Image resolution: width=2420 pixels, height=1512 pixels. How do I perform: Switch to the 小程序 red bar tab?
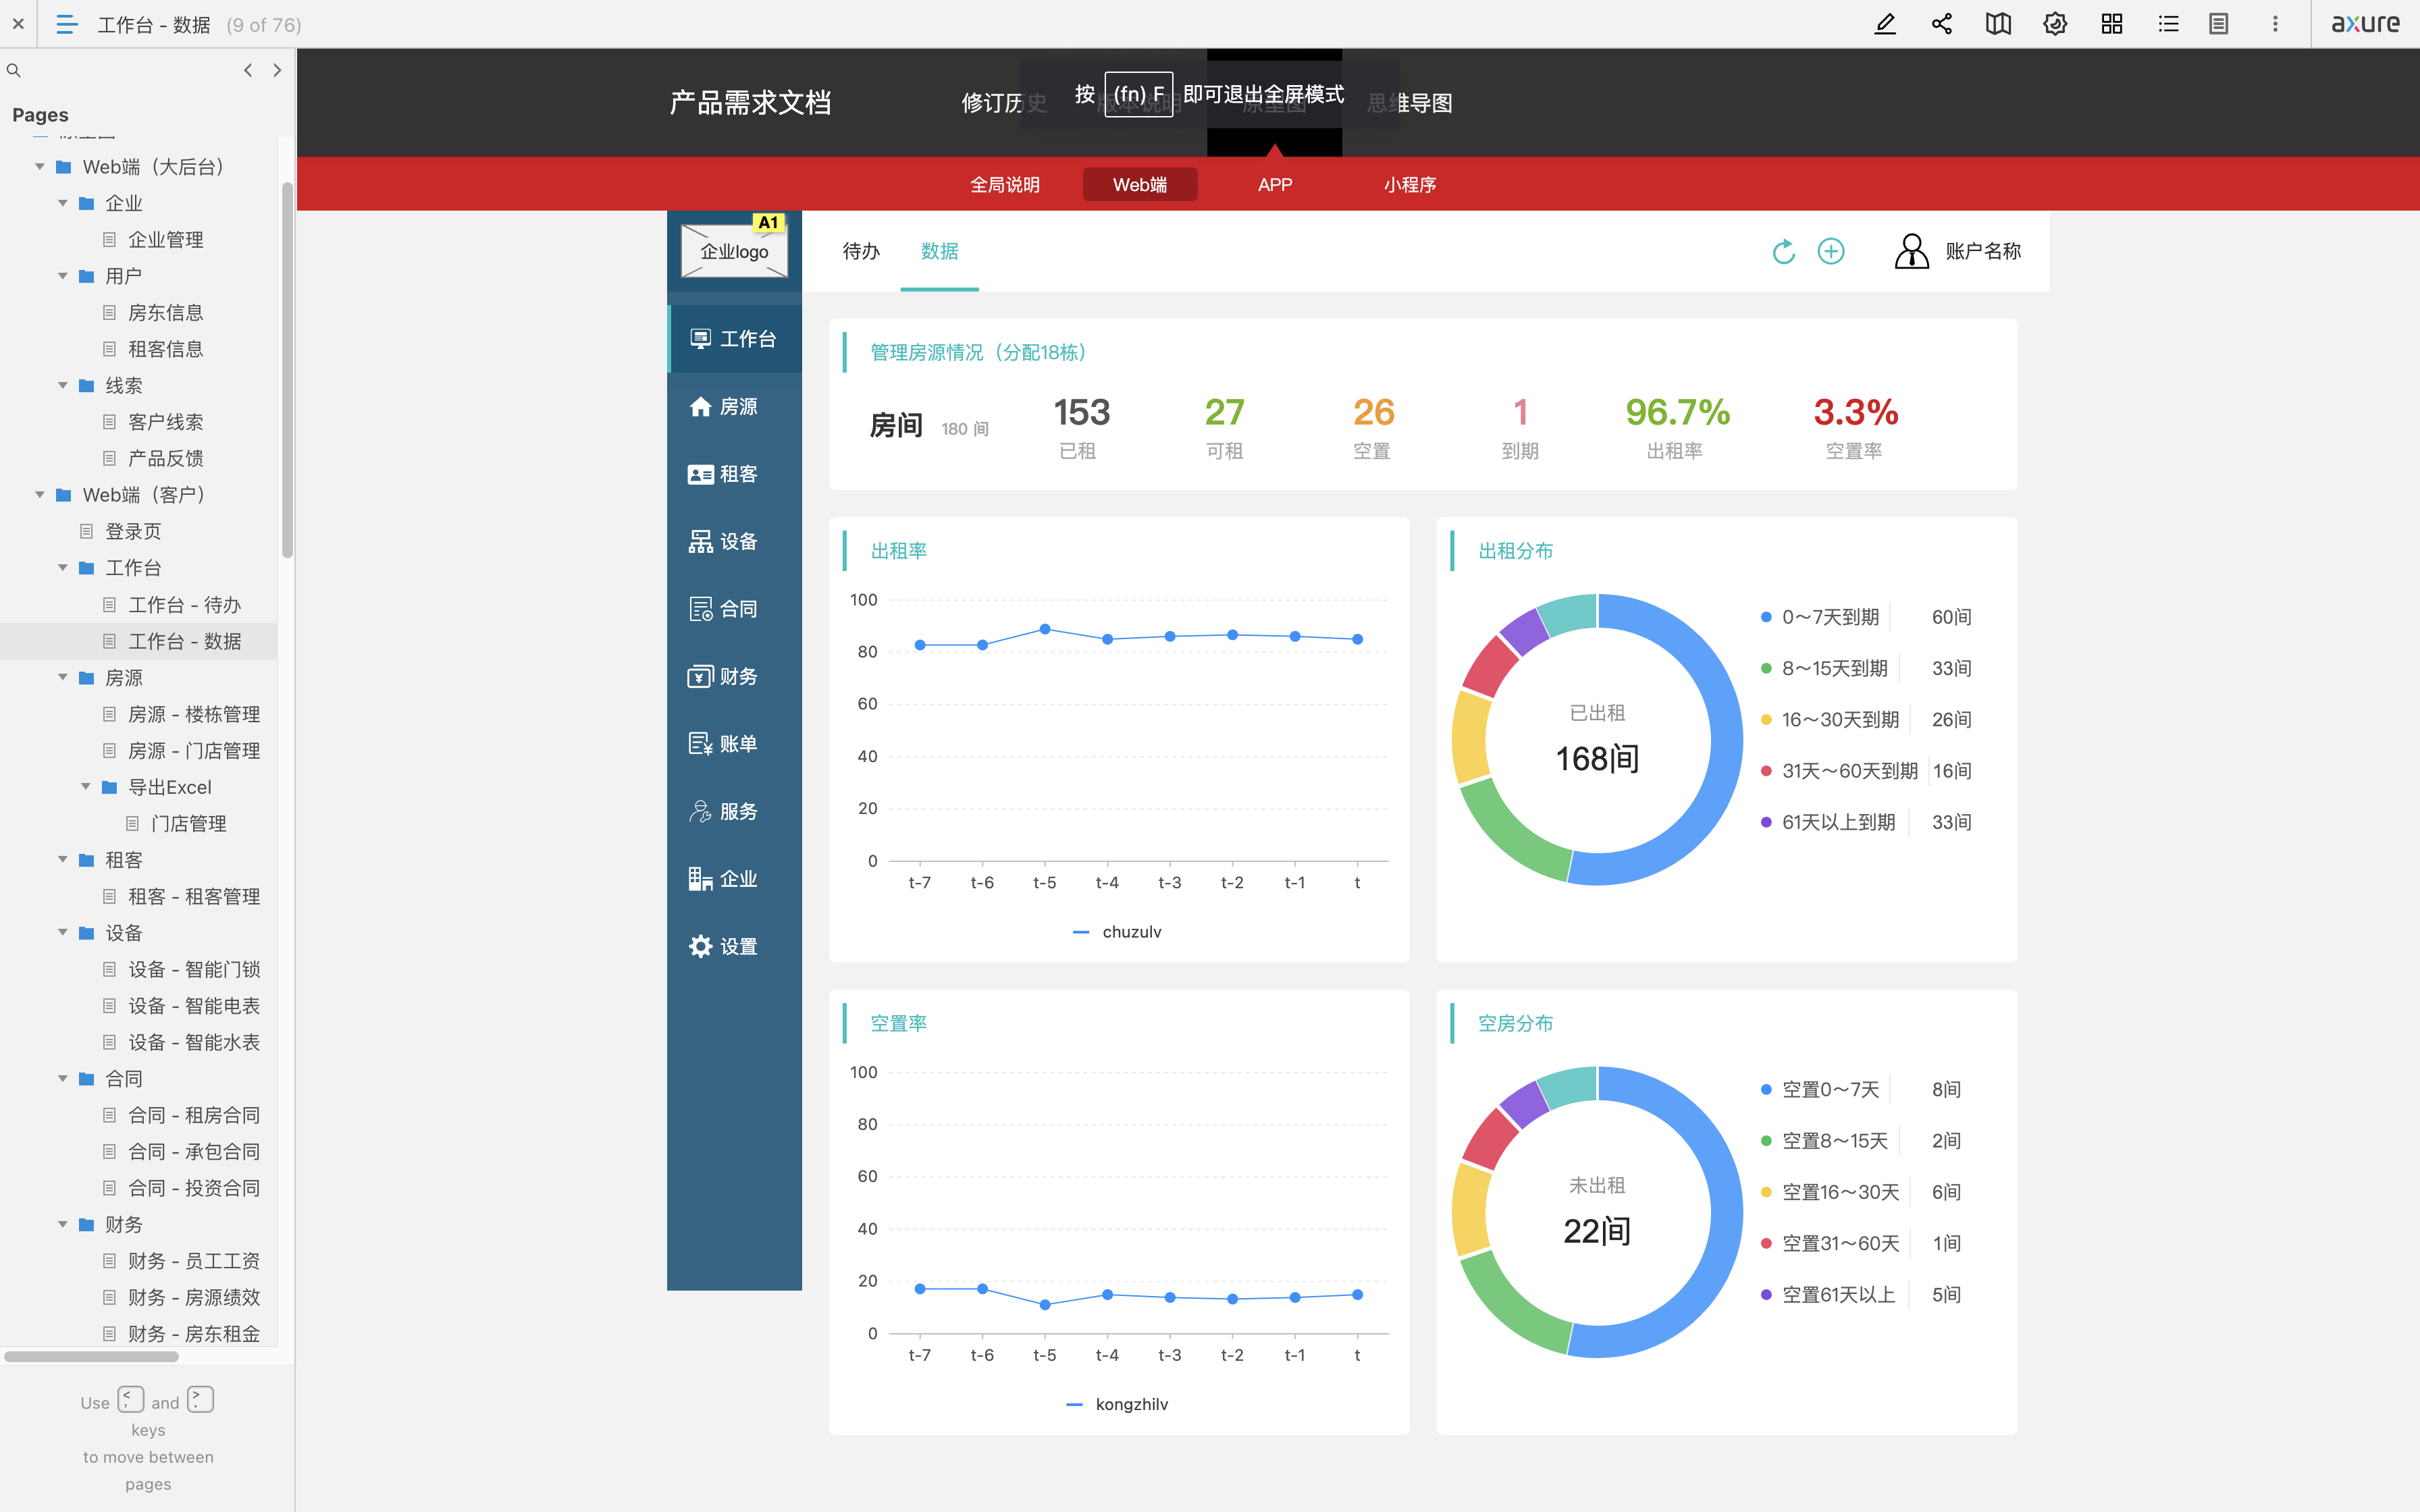pyautogui.click(x=1410, y=185)
